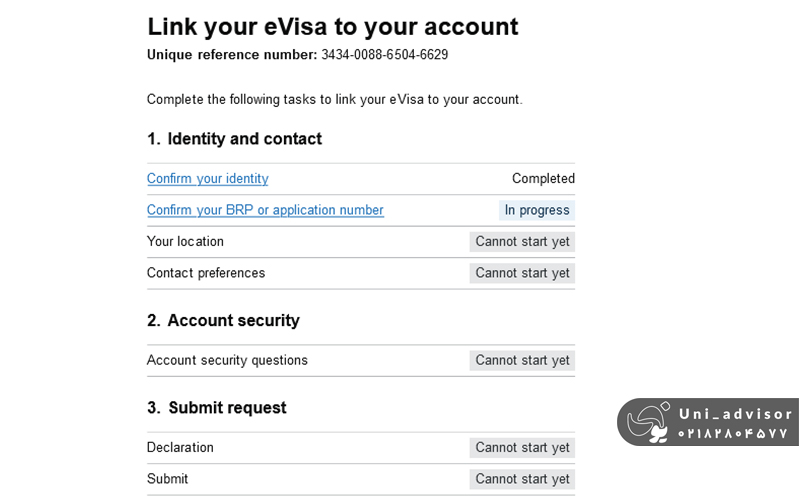Click the Uni_advisor logo icon
The width and height of the screenshot is (800, 500).
click(x=648, y=422)
